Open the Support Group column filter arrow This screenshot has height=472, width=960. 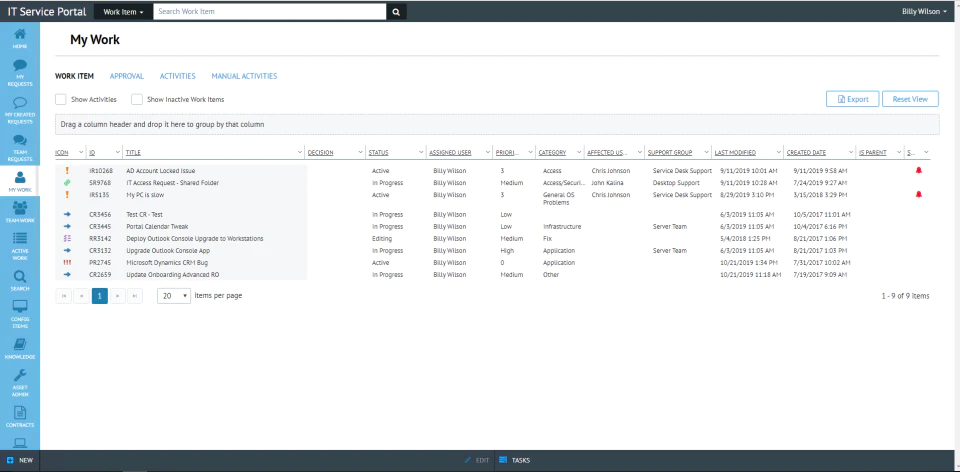[706, 152]
